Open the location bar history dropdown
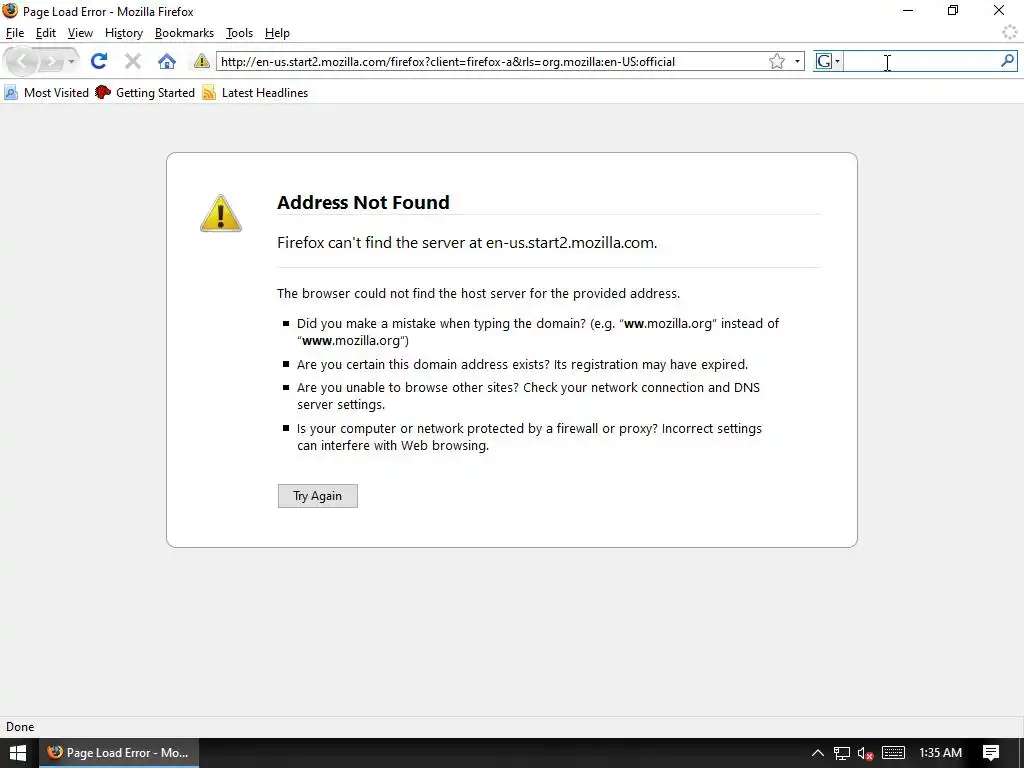This screenshot has width=1024, height=768. 797,61
